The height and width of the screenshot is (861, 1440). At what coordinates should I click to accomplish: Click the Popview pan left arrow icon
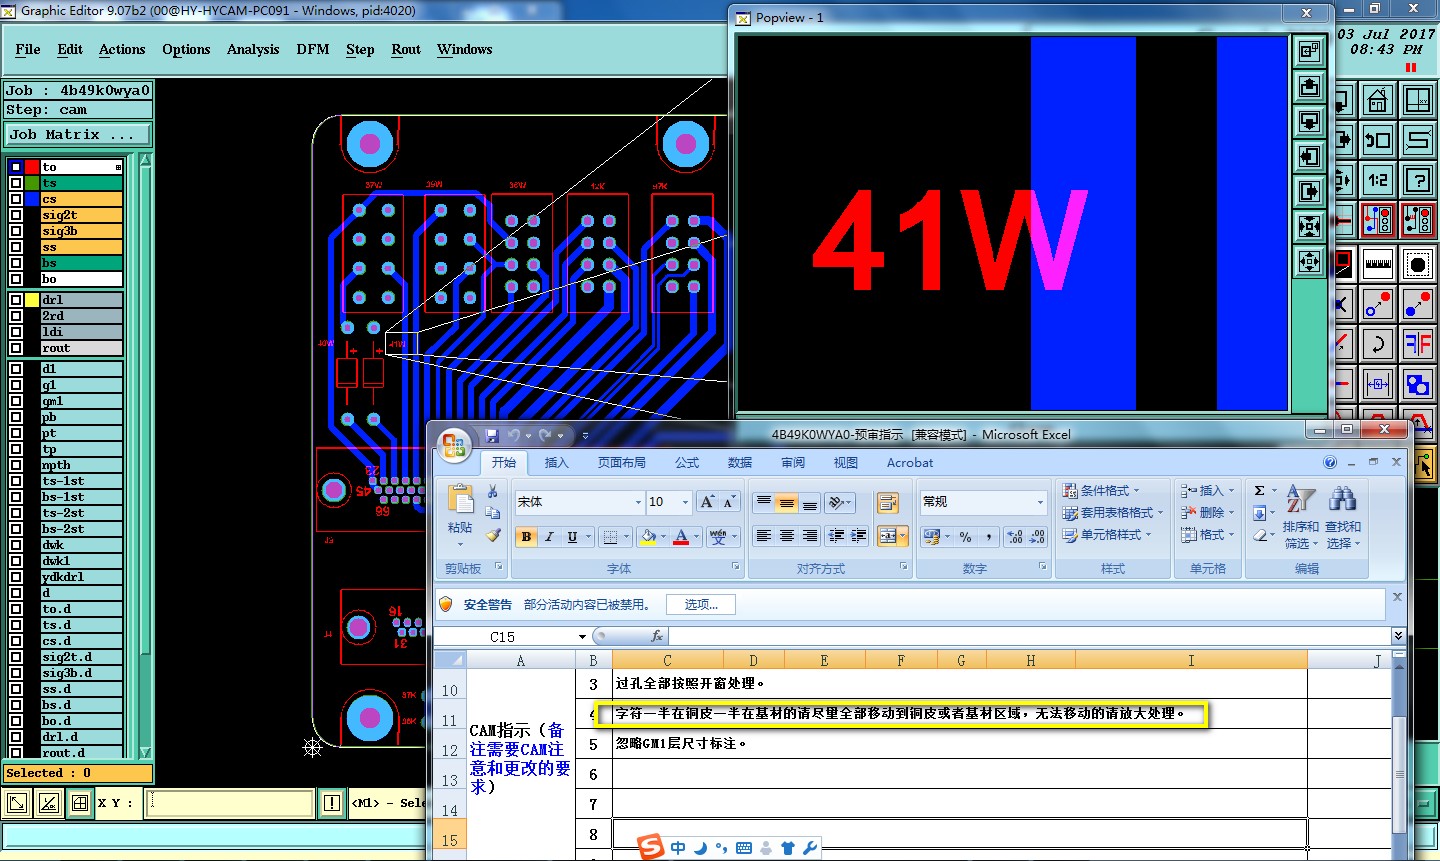(x=1309, y=157)
